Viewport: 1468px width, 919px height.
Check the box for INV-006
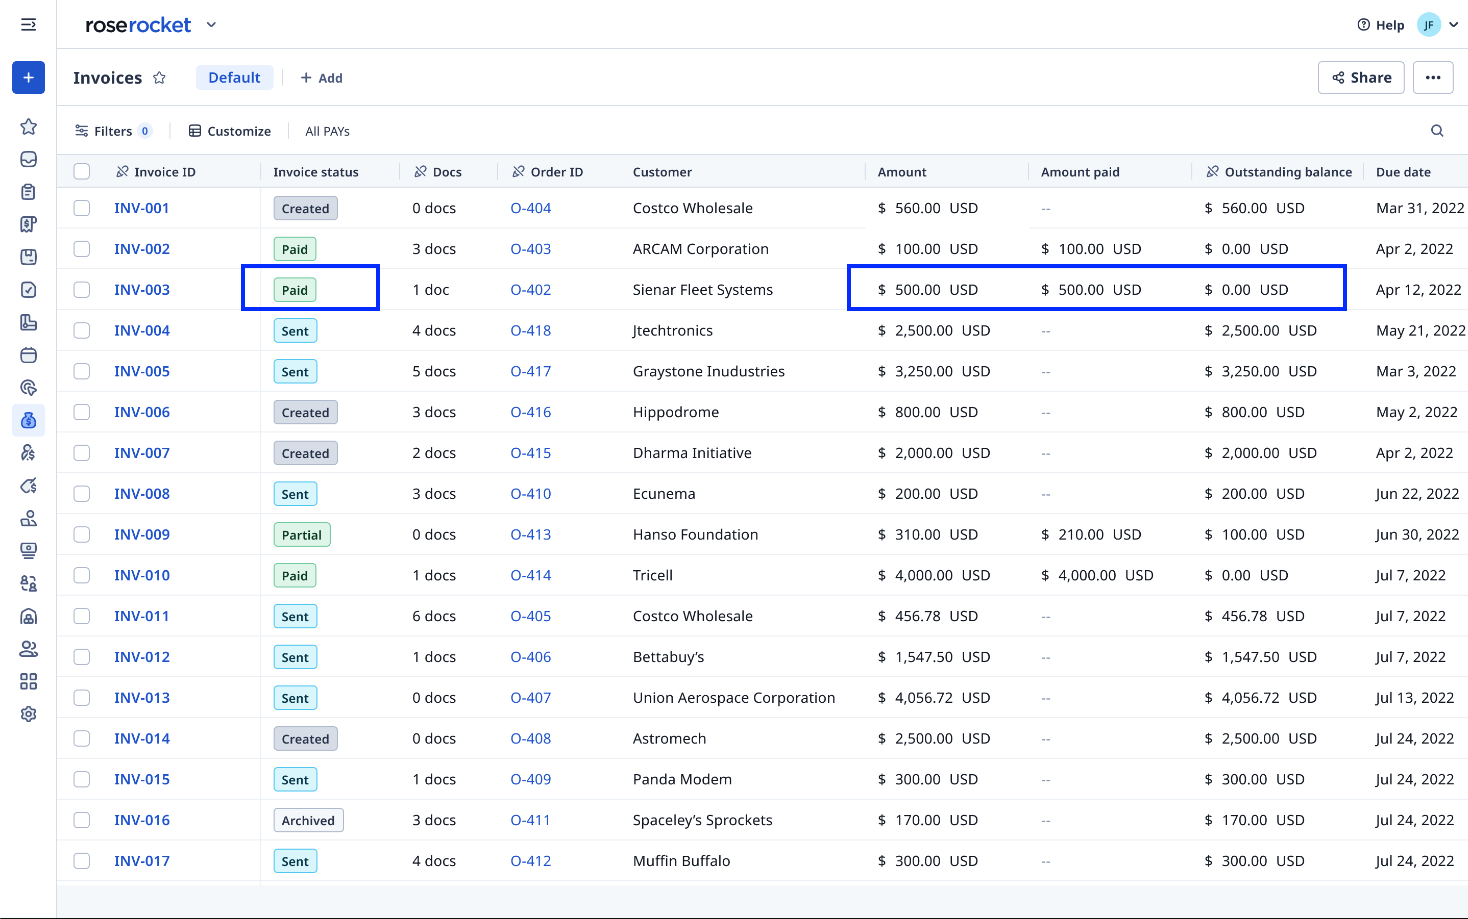tap(82, 412)
